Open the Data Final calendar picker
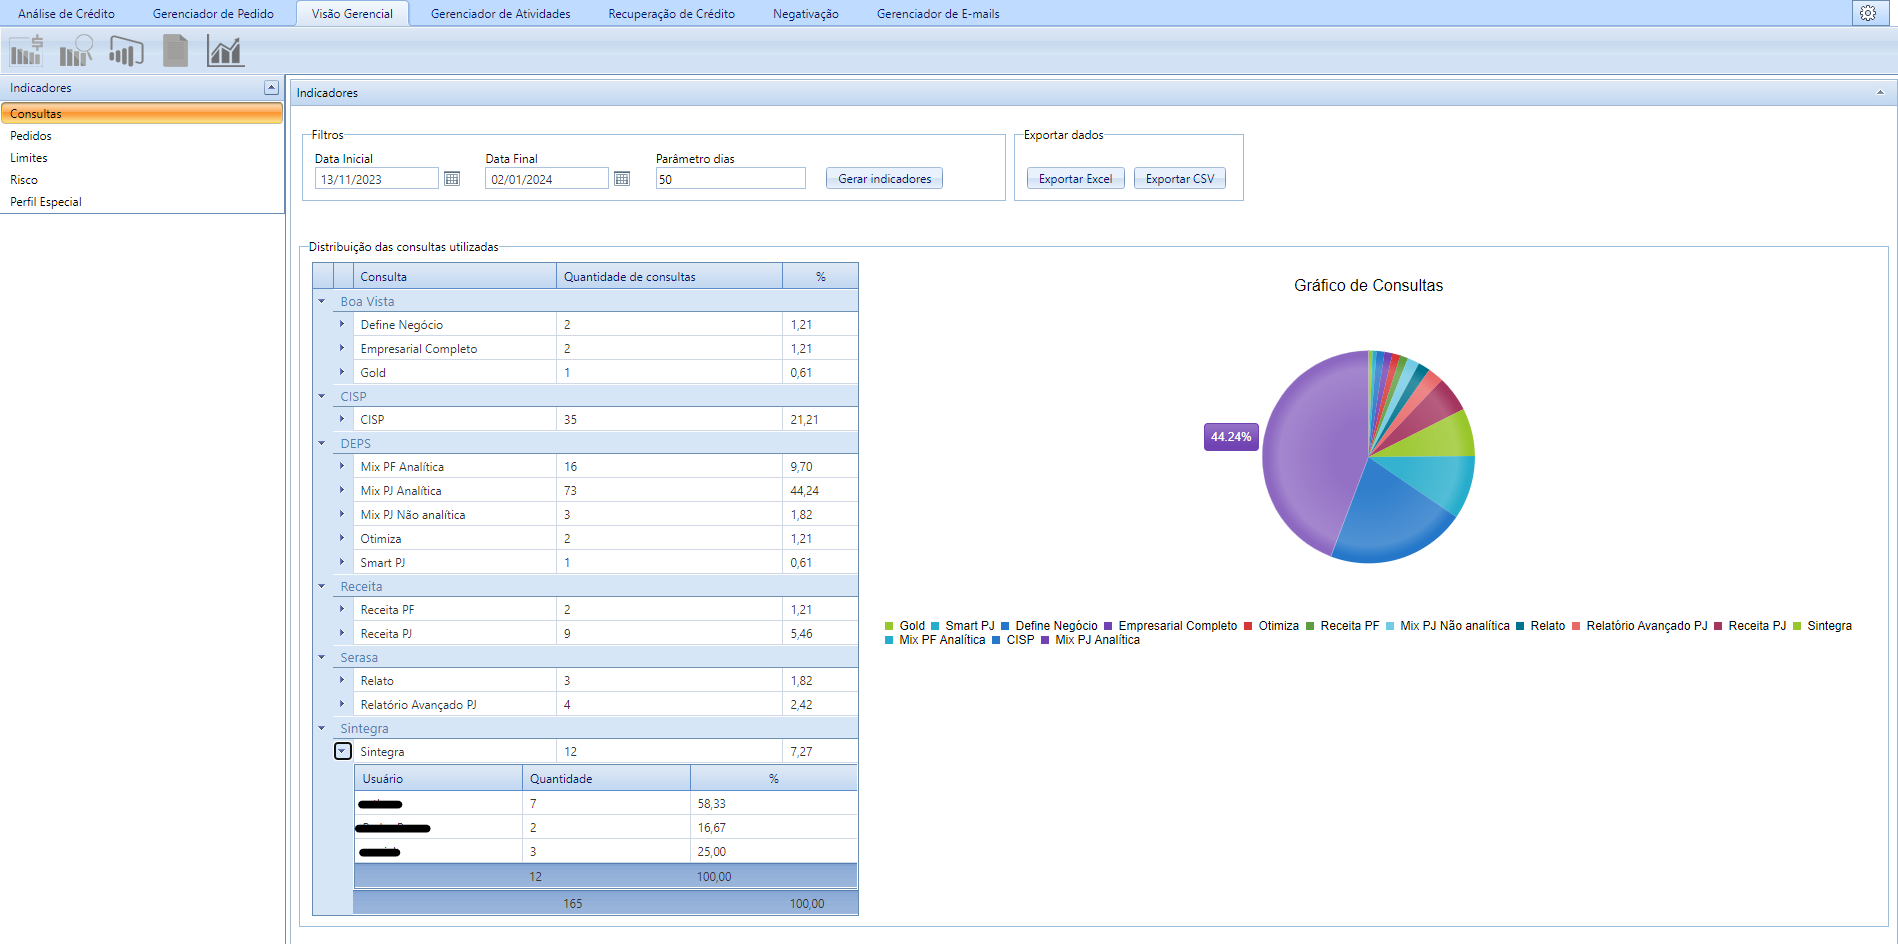The image size is (1898, 944). (622, 178)
